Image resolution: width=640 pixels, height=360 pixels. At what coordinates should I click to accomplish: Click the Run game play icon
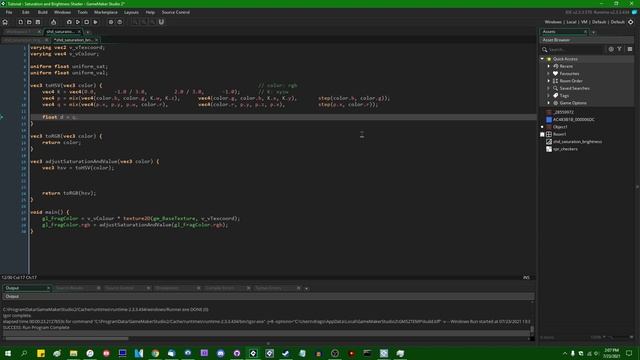click(78, 22)
